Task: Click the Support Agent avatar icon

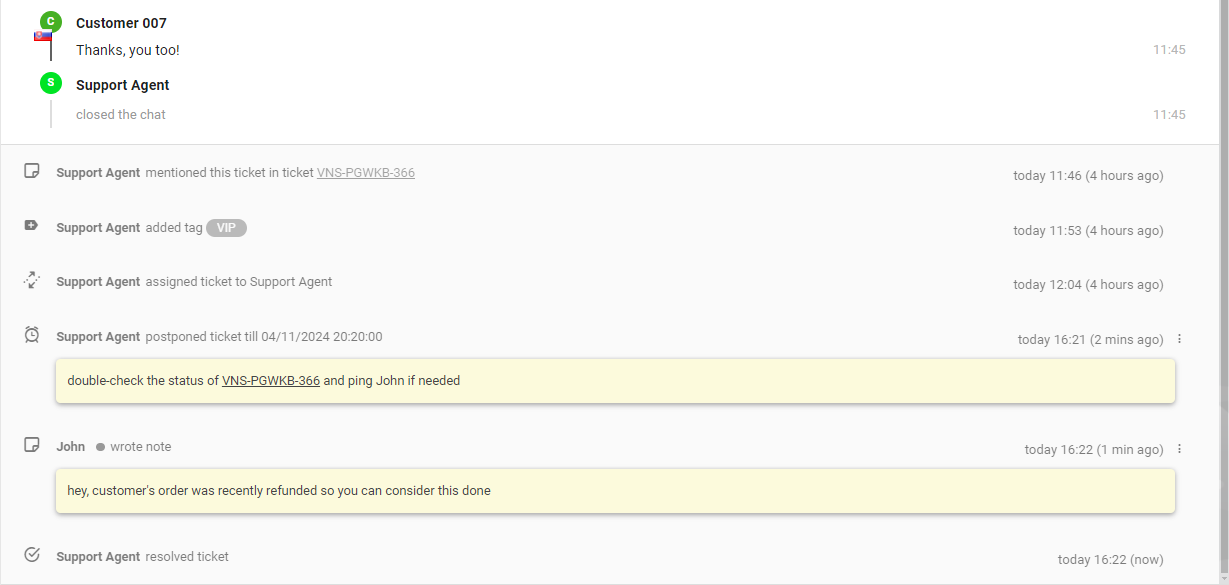Action: click(51, 84)
